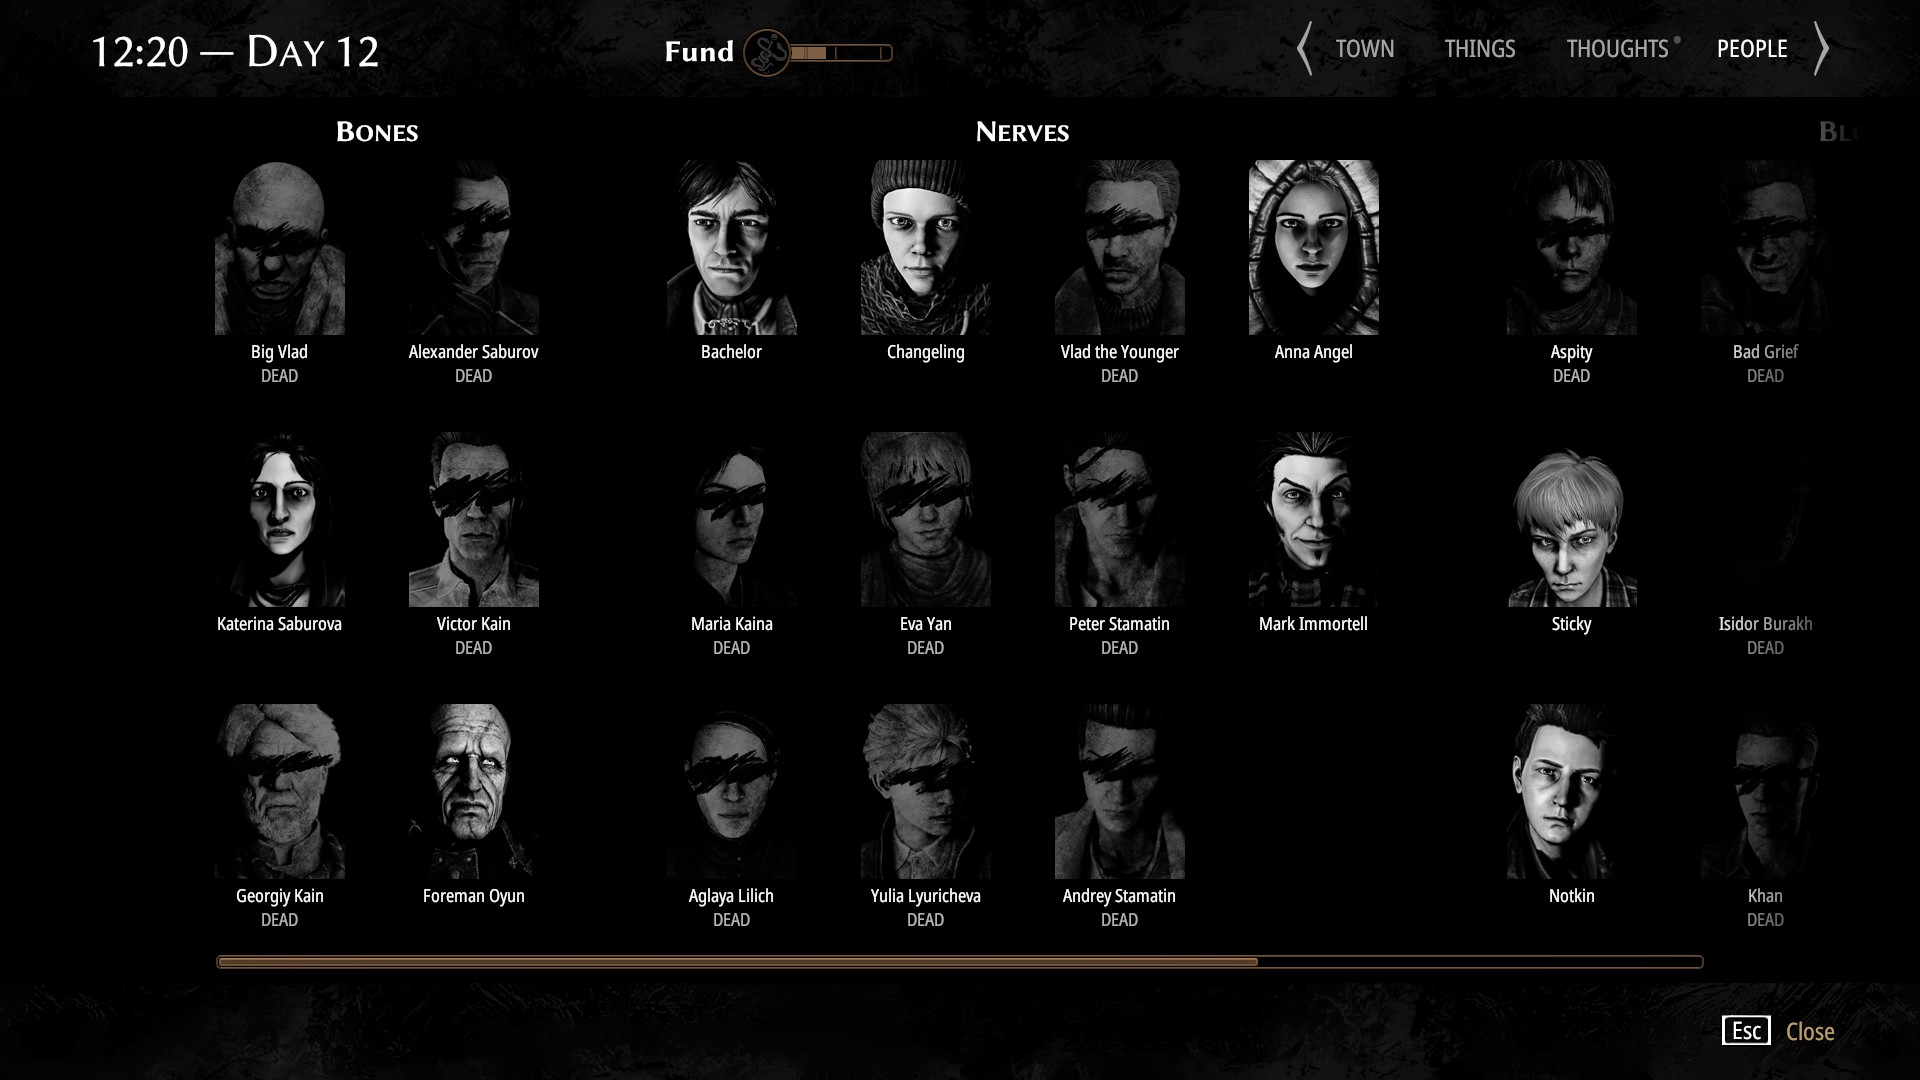Select Alexander Saburov's portrait
The width and height of the screenshot is (1920, 1080).
(474, 247)
